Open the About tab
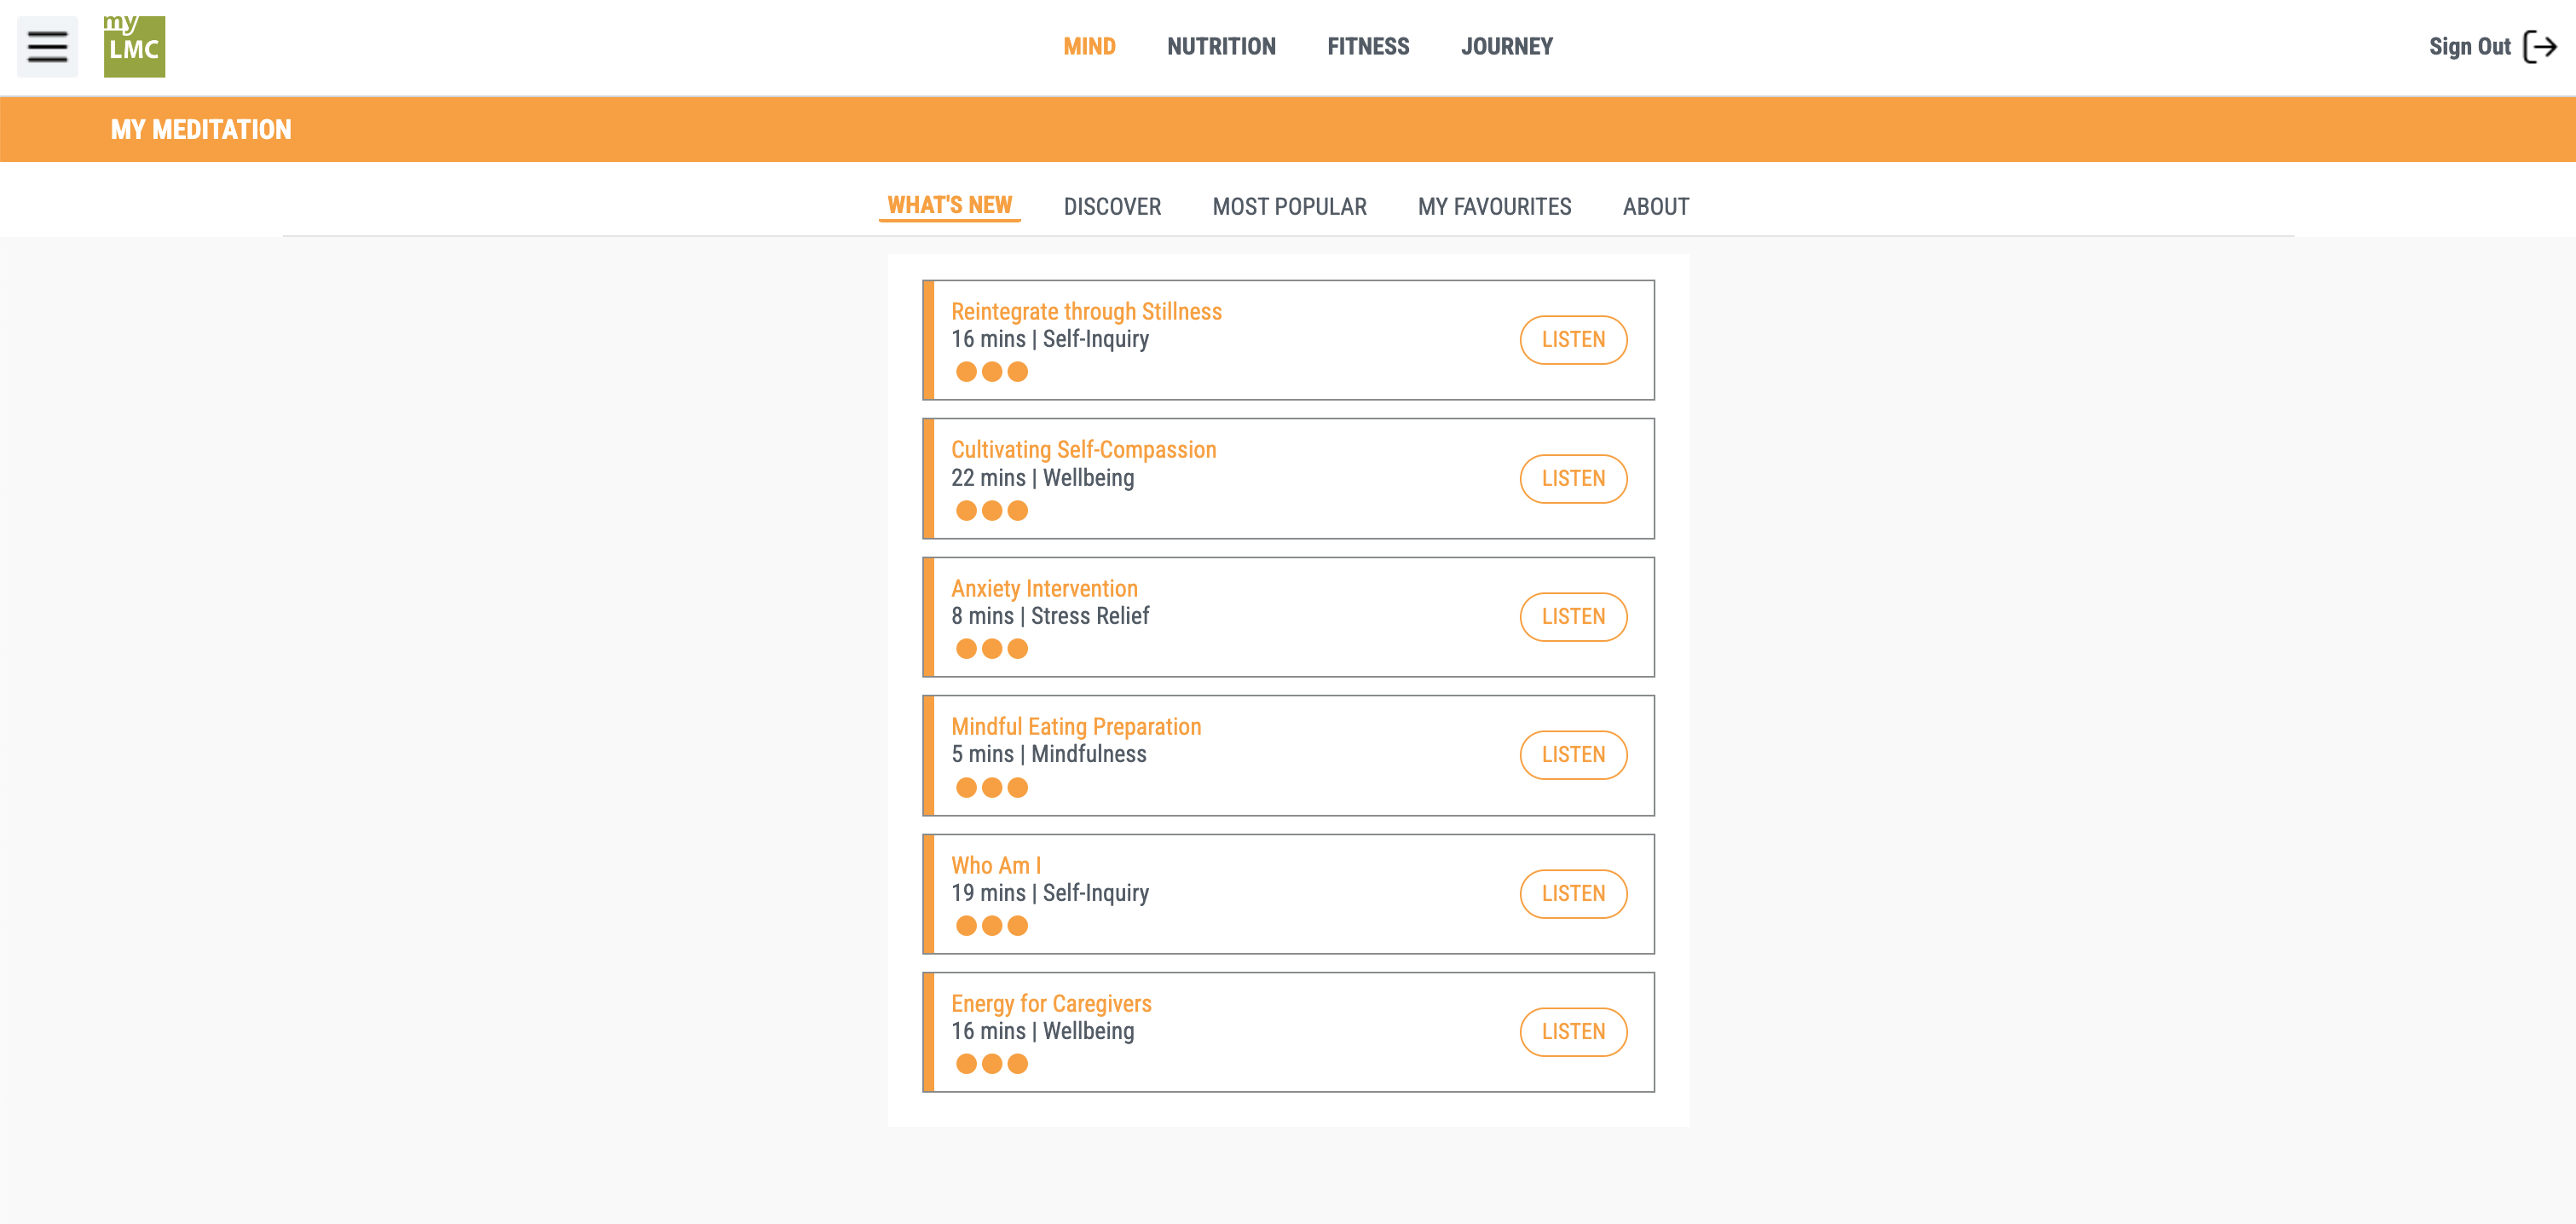2576x1224 pixels. pos(1655,206)
